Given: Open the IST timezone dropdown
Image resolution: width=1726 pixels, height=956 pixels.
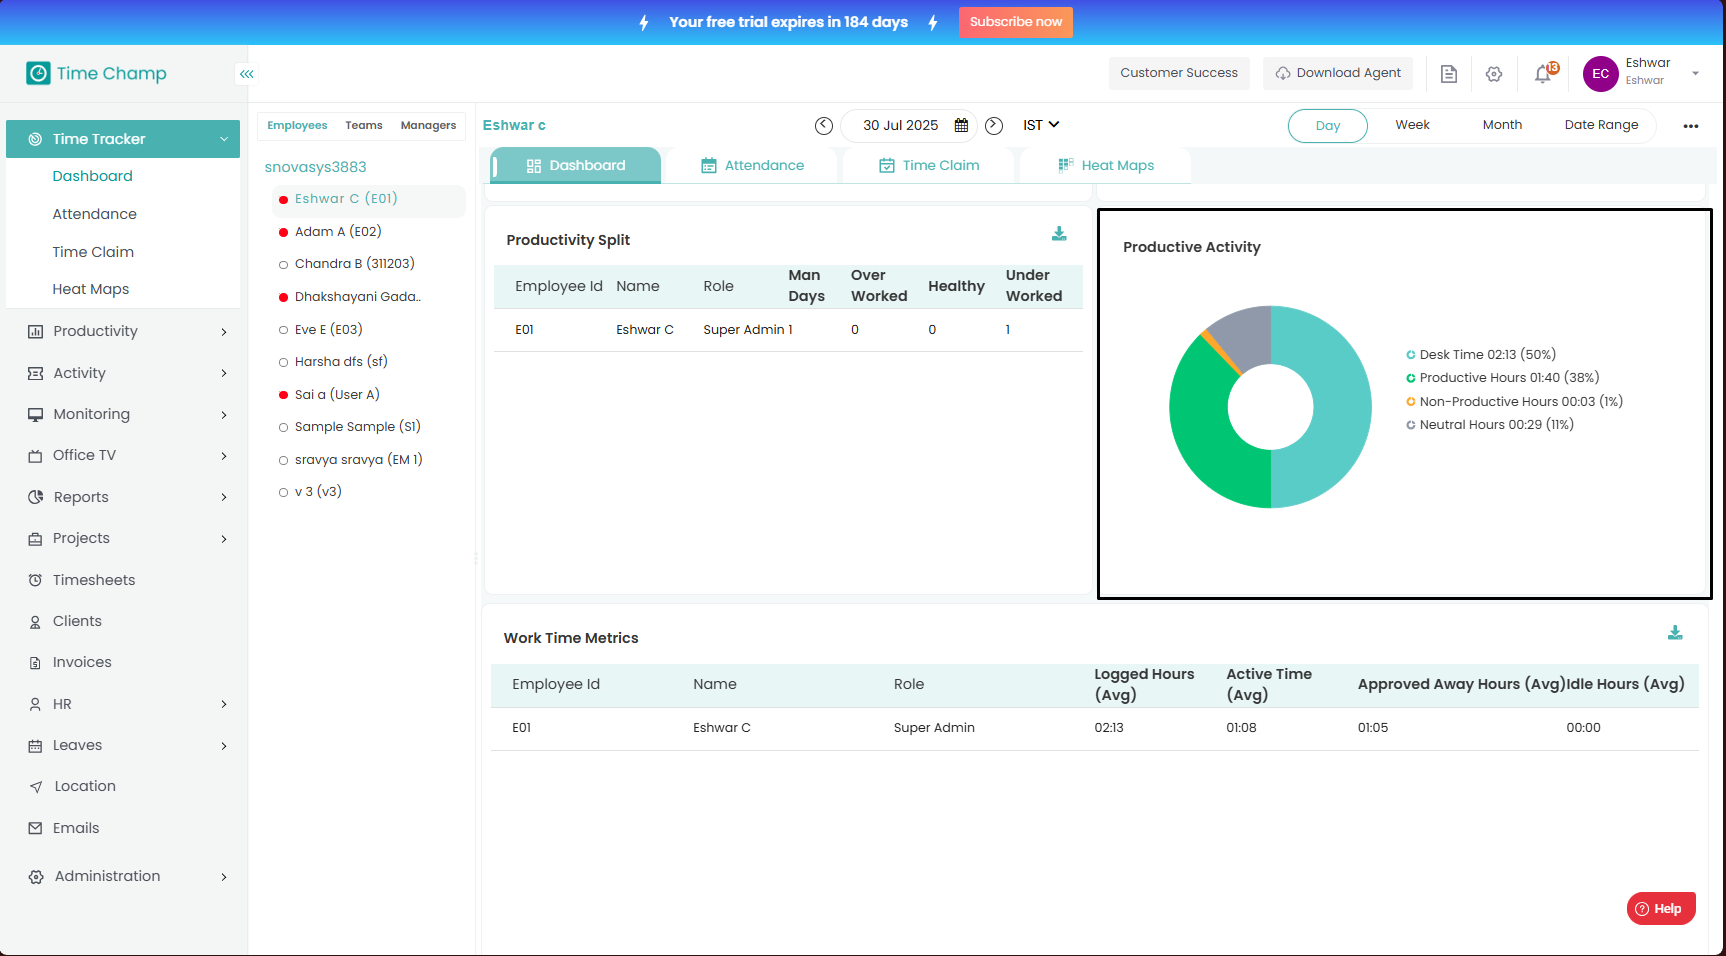Looking at the screenshot, I should (x=1041, y=125).
